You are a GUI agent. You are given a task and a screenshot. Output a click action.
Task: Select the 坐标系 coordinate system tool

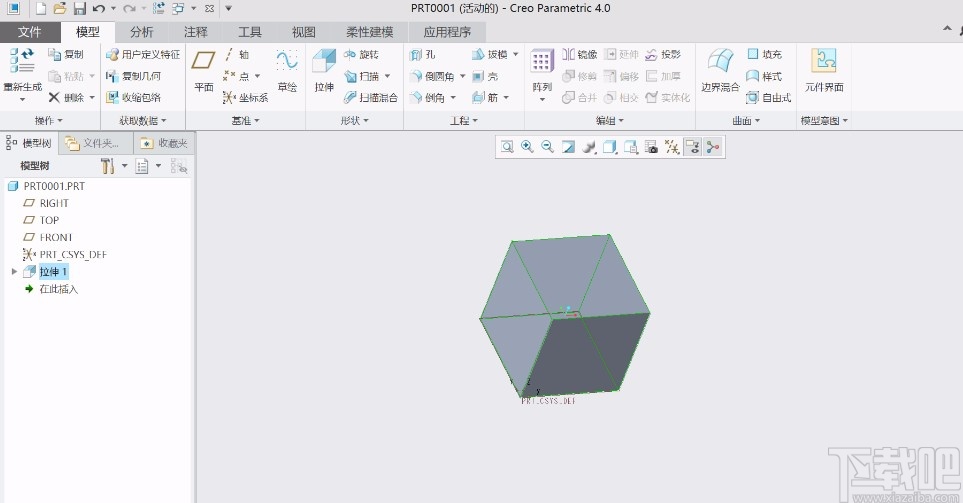coord(245,97)
